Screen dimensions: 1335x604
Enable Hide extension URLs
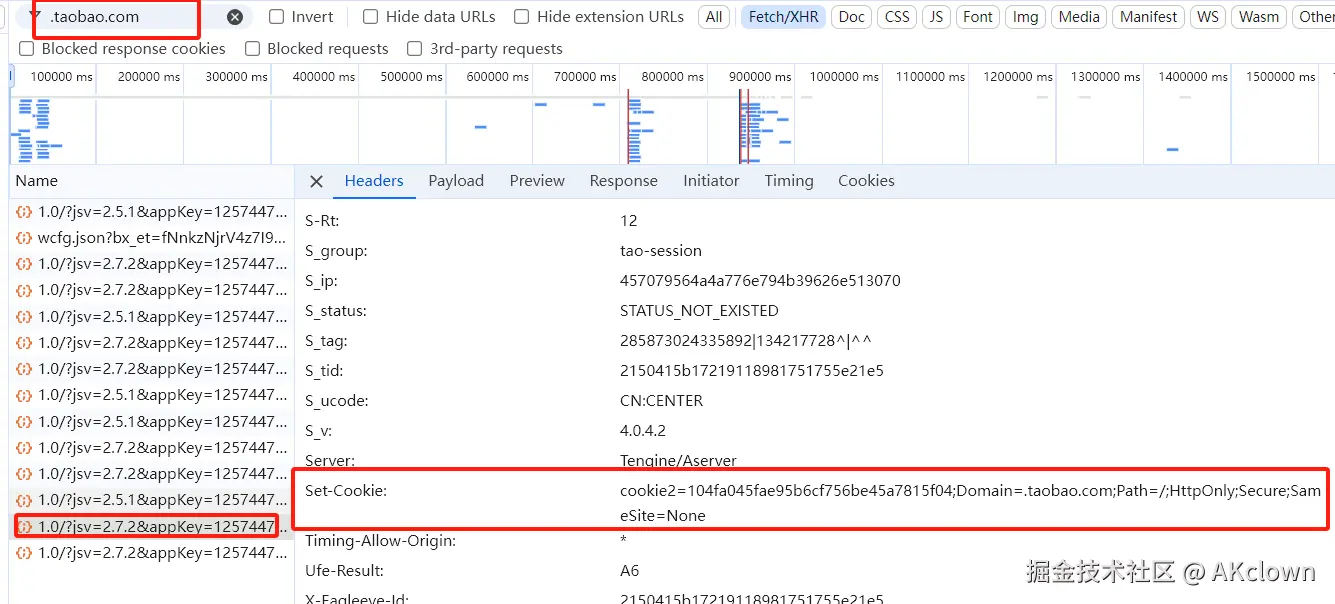tap(521, 17)
